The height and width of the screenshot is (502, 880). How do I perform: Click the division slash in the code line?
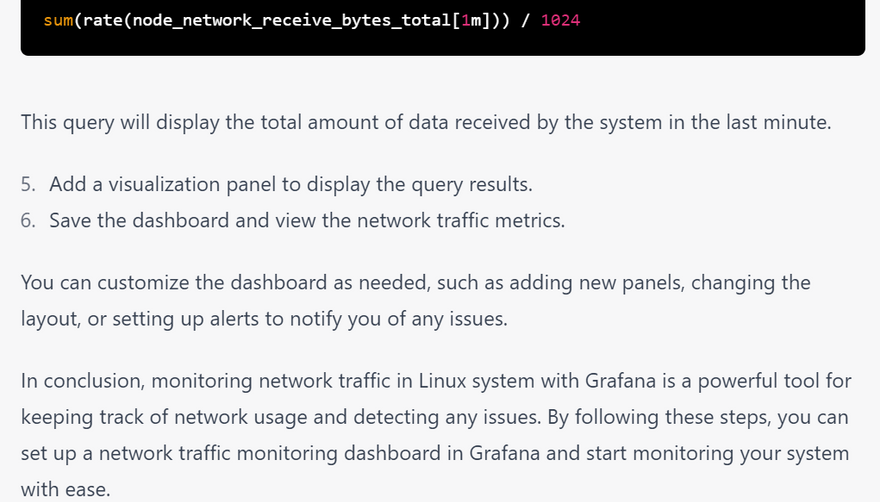[524, 20]
